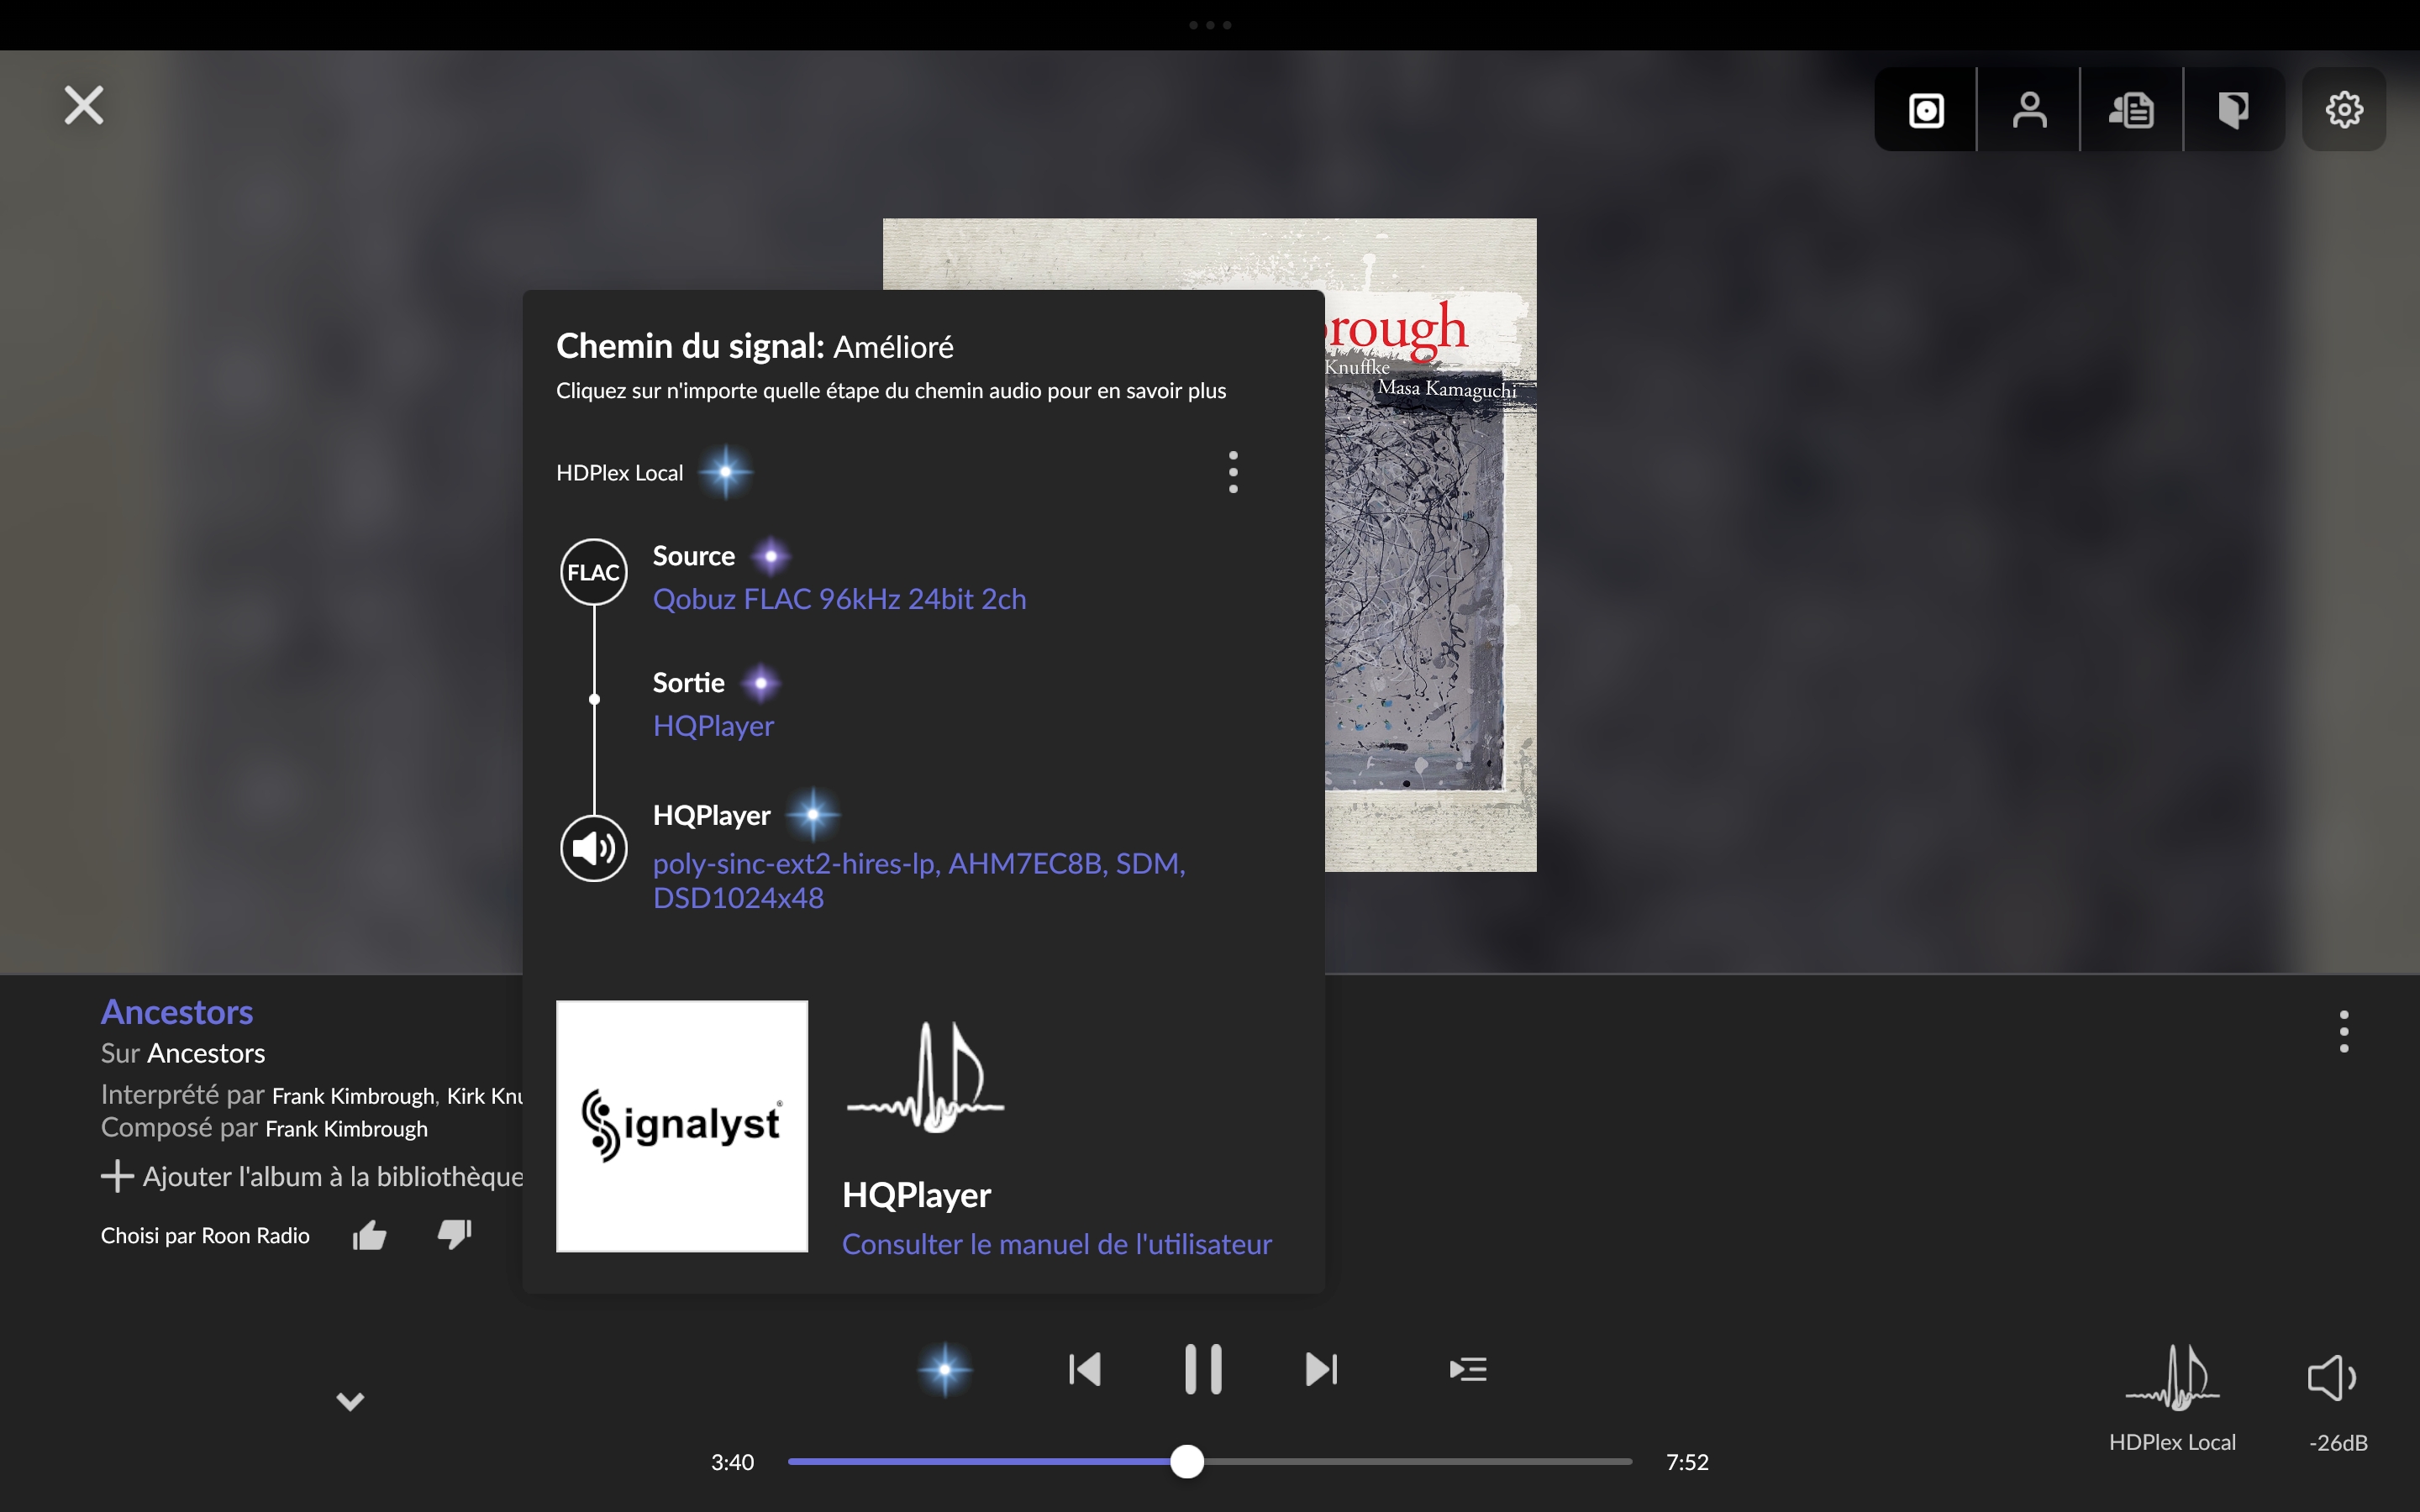The height and width of the screenshot is (1512, 2420).
Task: Thumbs down the Roon Radio pick
Action: click(455, 1234)
